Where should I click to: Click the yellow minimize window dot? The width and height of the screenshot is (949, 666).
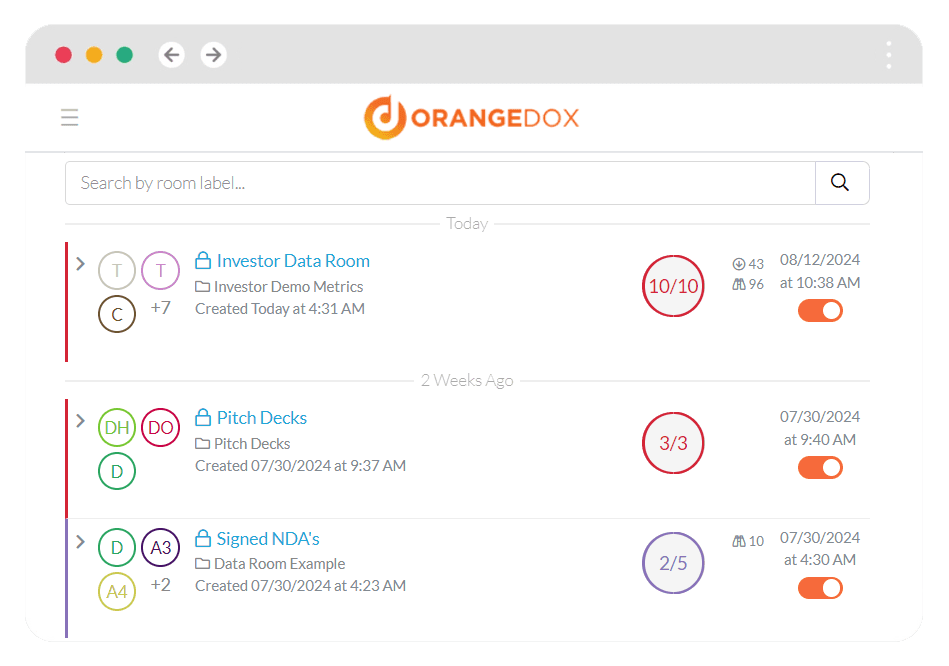[94, 55]
